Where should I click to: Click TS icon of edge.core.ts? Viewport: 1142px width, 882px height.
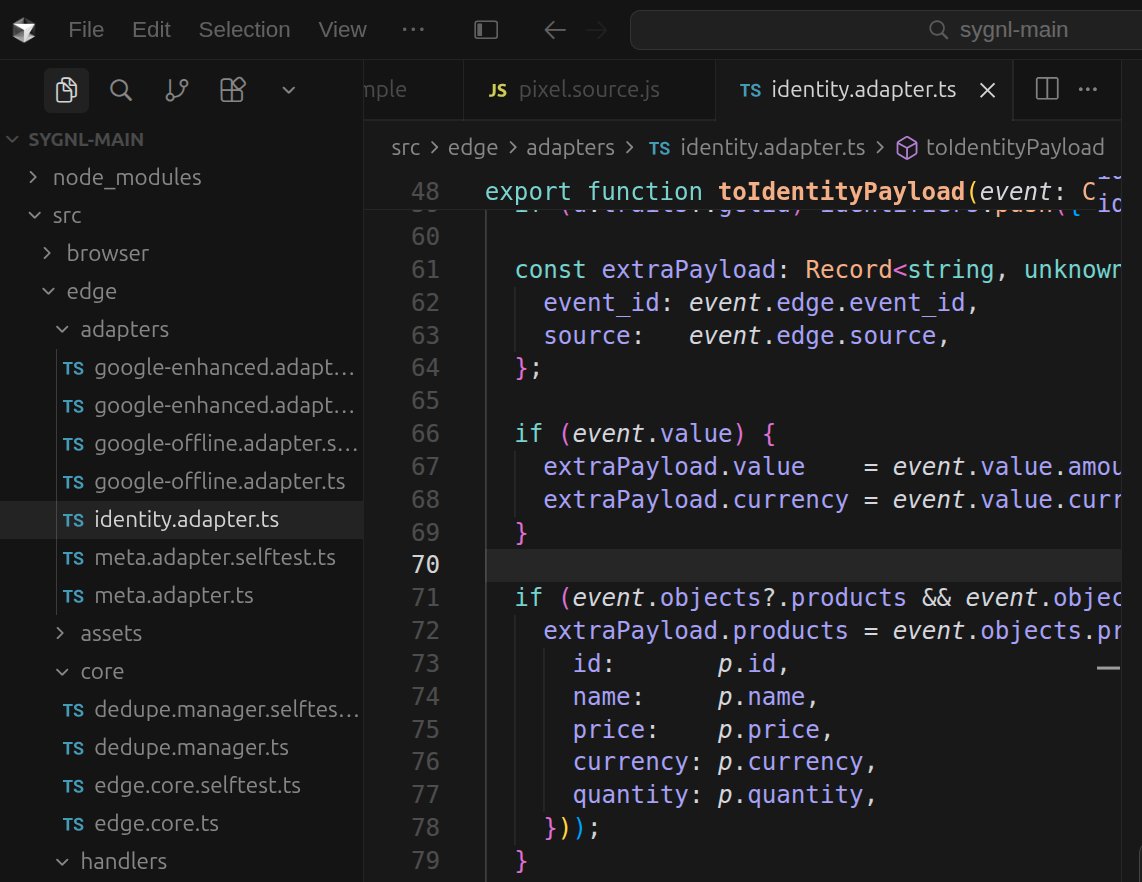coord(73,824)
